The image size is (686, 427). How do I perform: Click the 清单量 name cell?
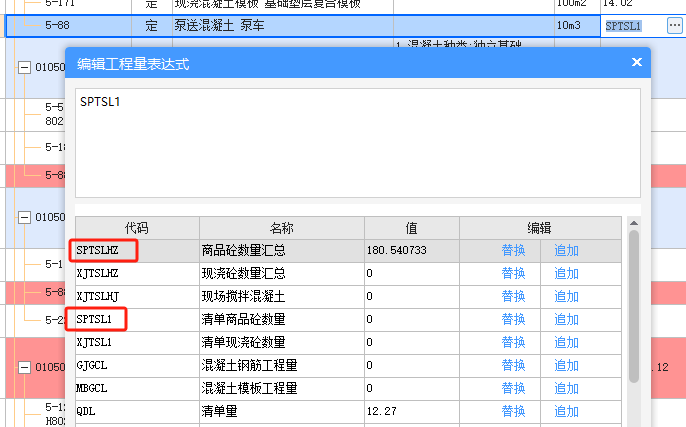[282, 412]
